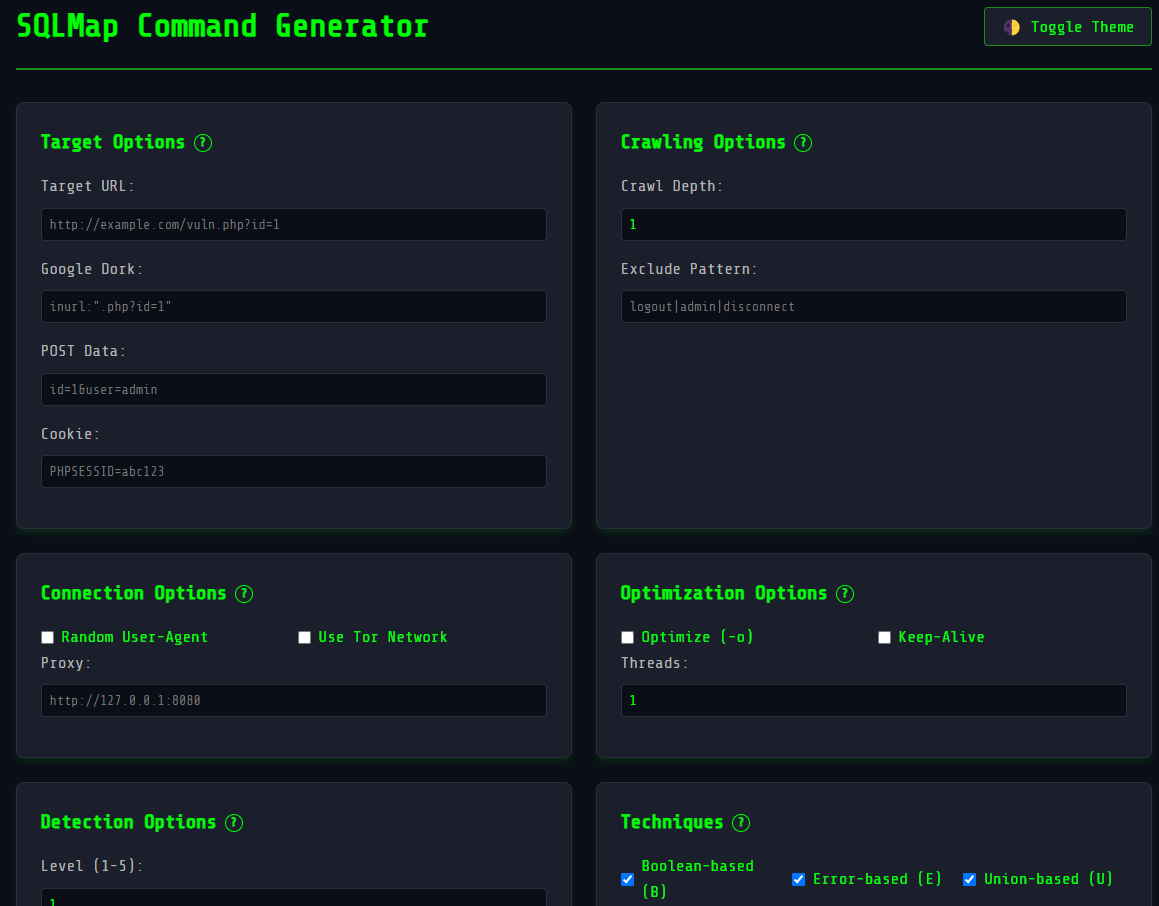The height and width of the screenshot is (906, 1159).
Task: Click the Keep-Alive label text
Action: [942, 637]
